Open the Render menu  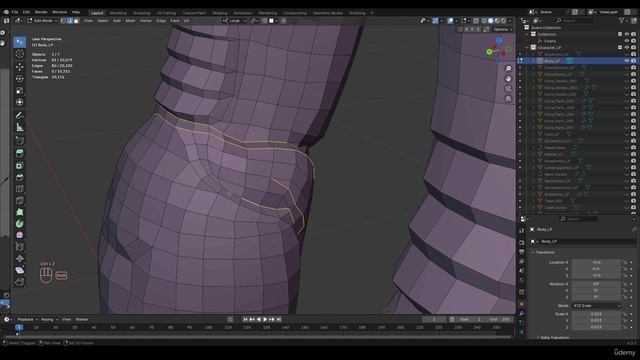(x=41, y=12)
